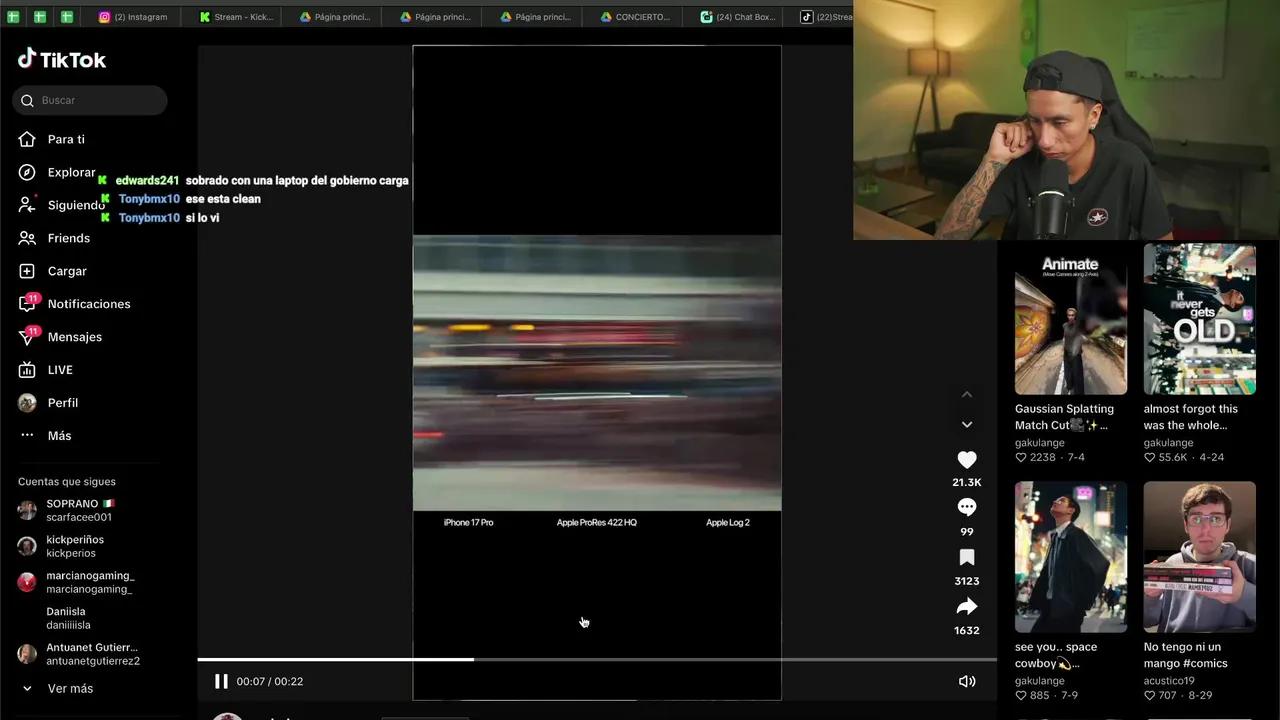Open comments with speech bubble icon

pyautogui.click(x=967, y=507)
